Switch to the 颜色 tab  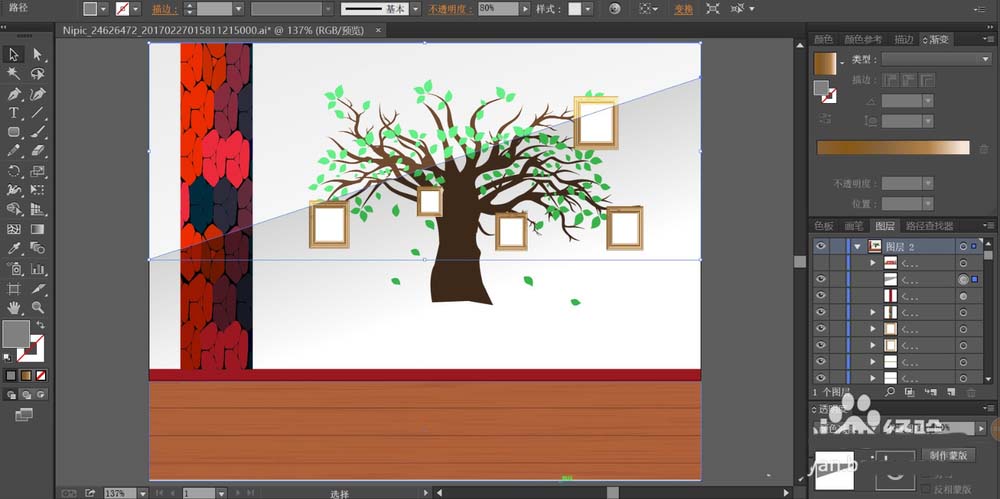click(823, 39)
